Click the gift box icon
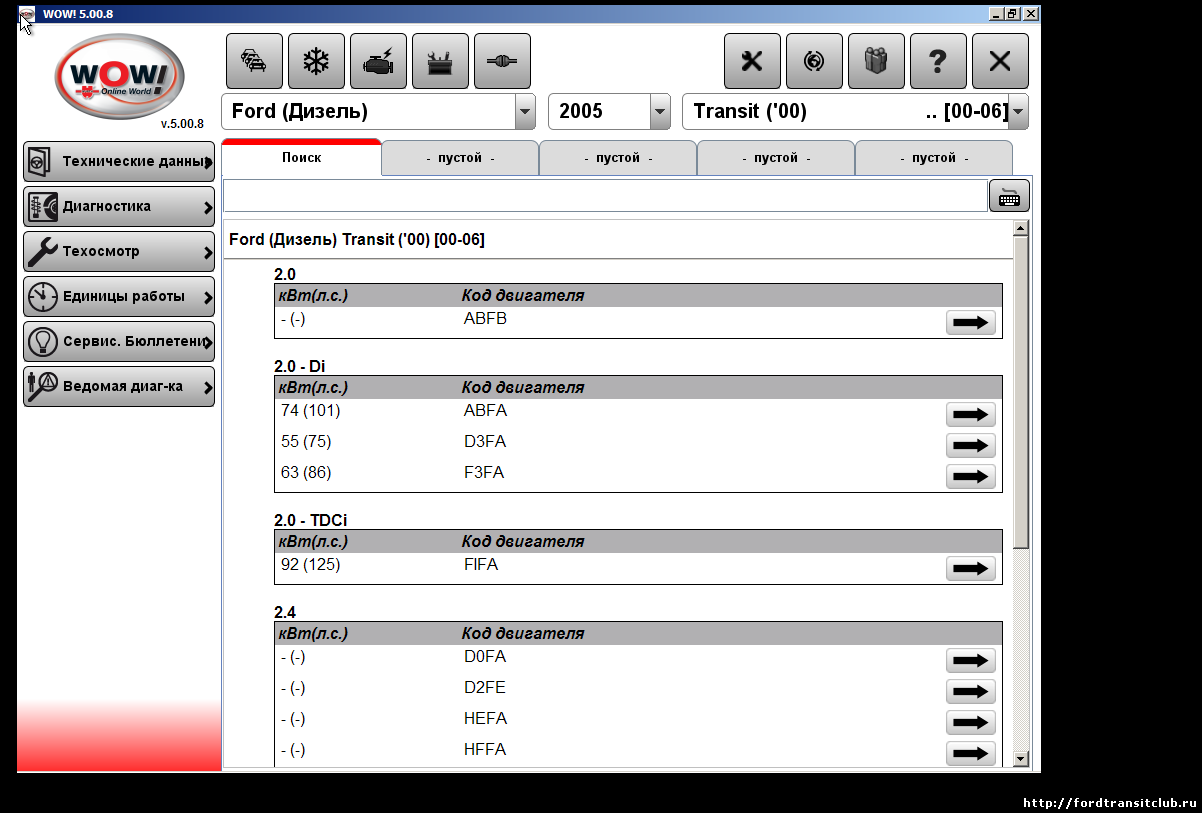1202x813 pixels. click(x=876, y=61)
